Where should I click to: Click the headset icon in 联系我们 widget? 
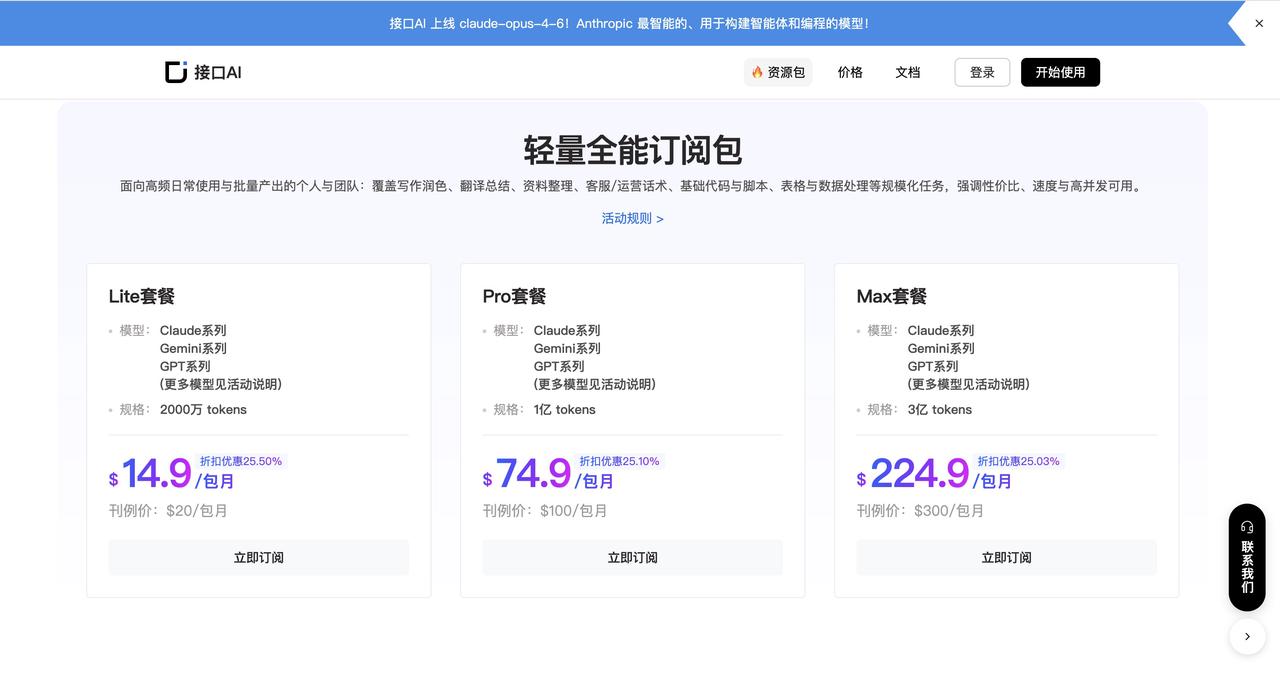1247,526
